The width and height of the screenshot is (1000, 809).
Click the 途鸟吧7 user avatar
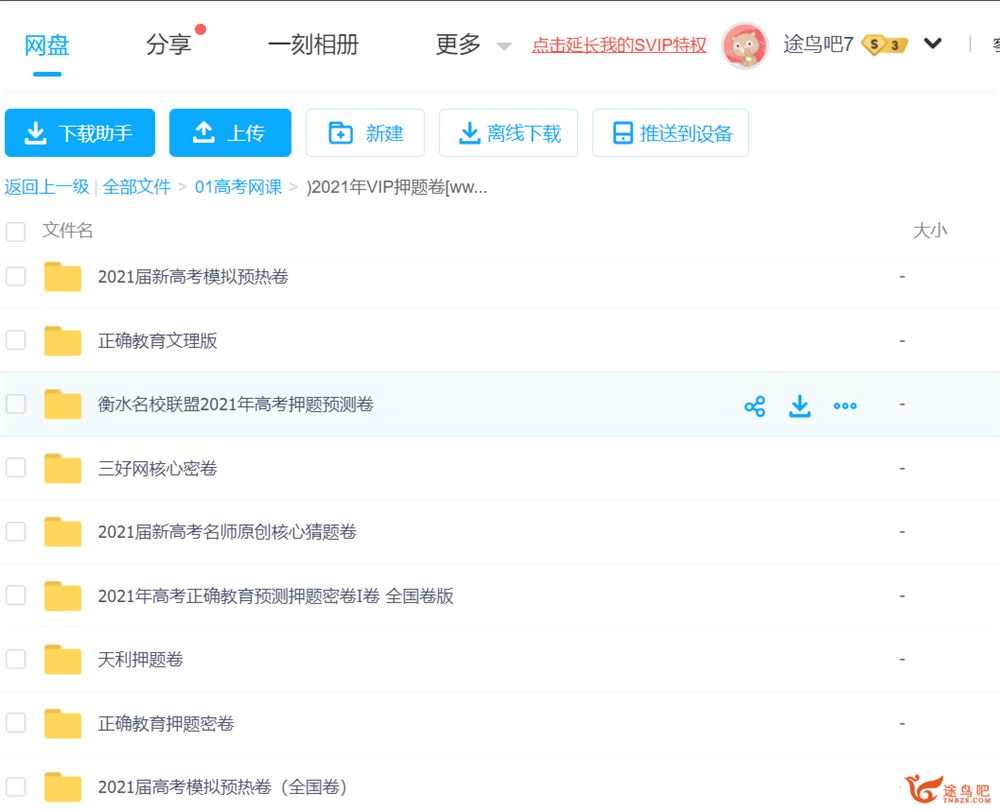tap(744, 45)
